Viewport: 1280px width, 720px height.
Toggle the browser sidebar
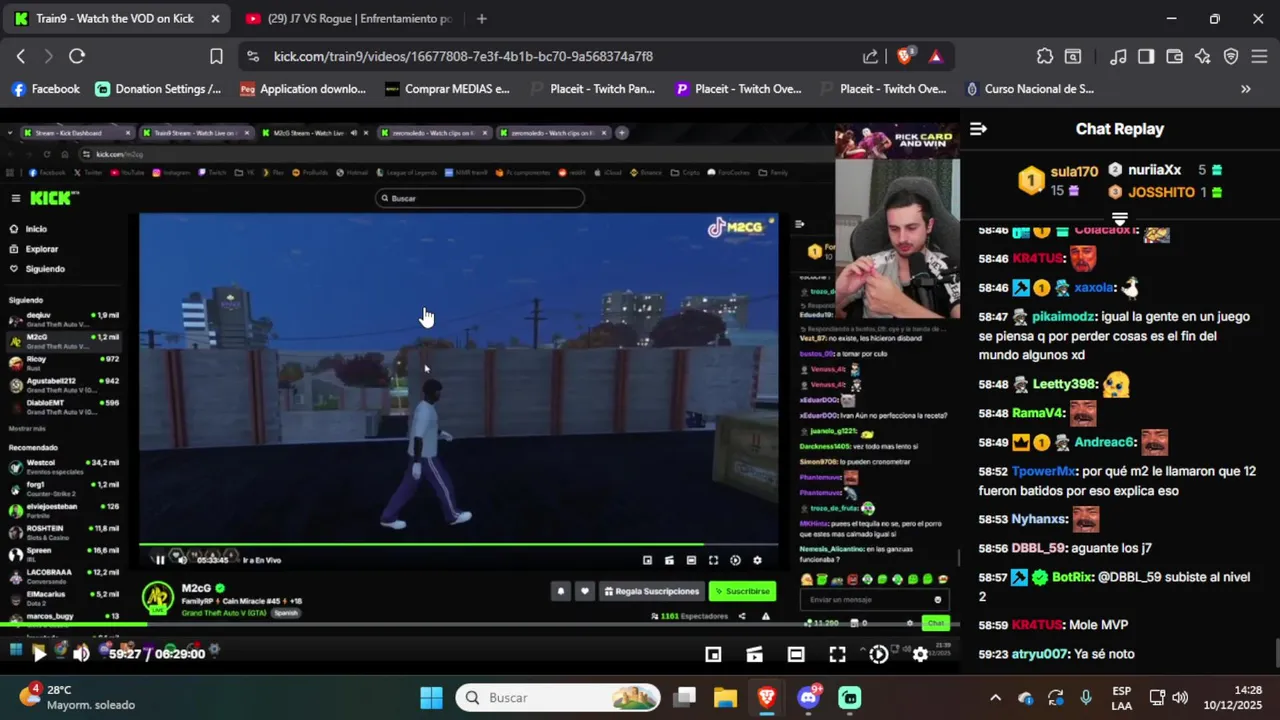[x=1146, y=57]
